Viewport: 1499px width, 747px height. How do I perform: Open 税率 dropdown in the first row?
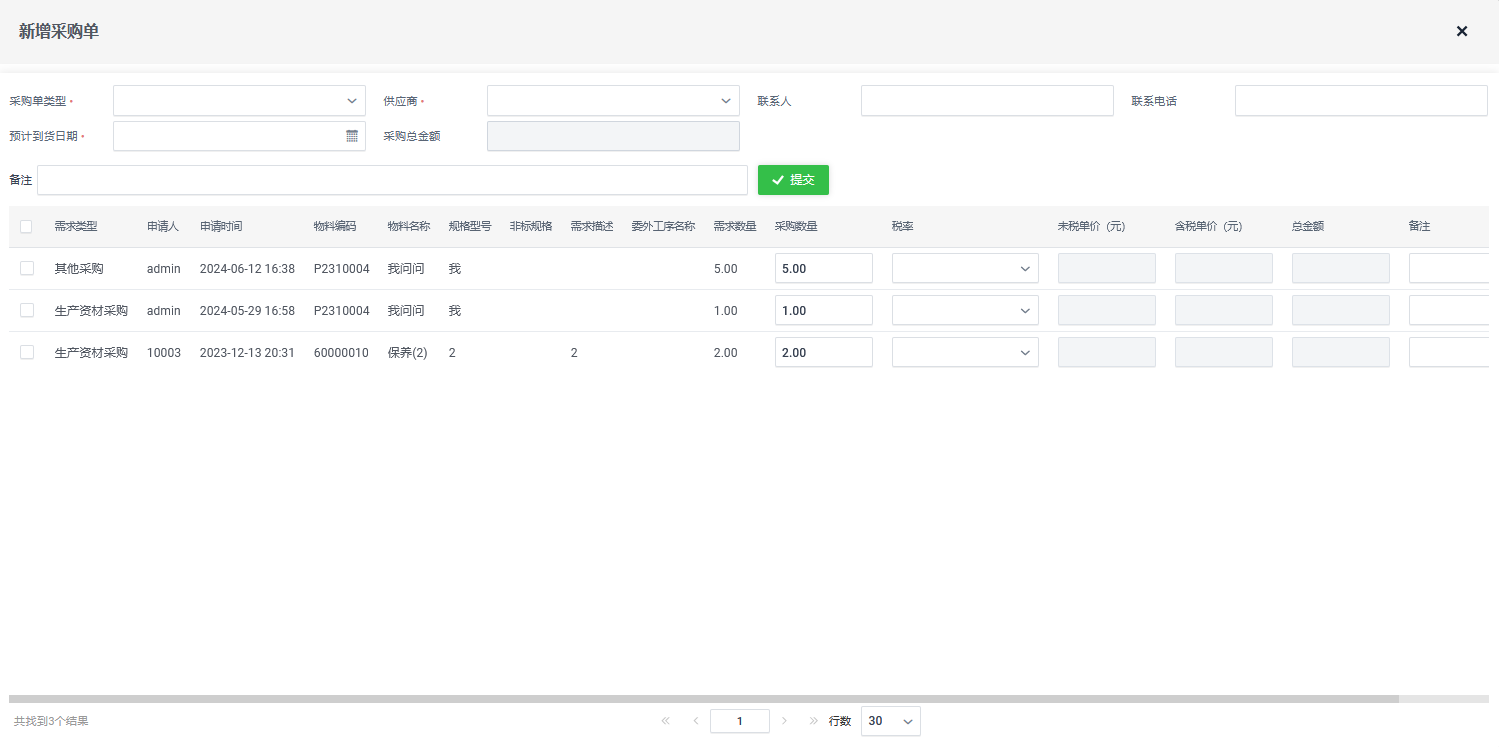coord(965,269)
